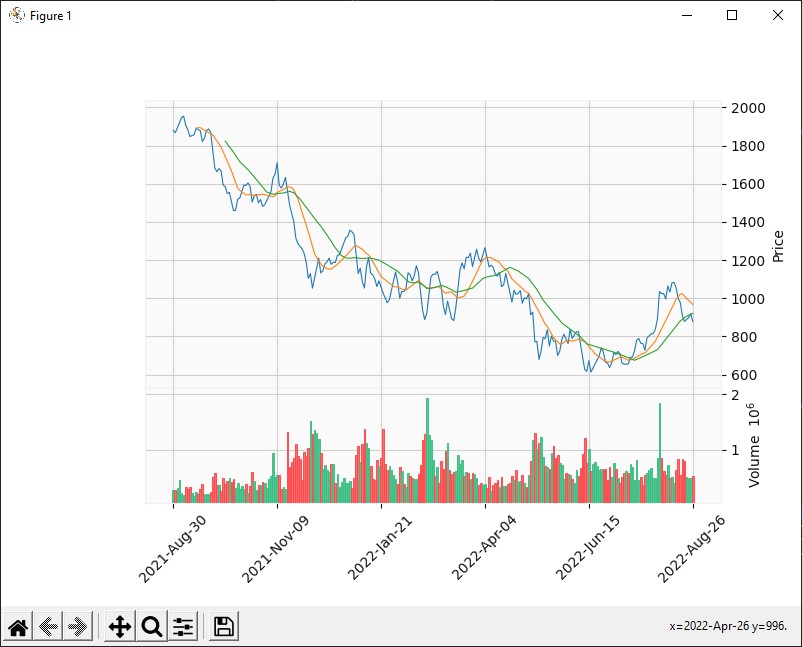
Task: Click the tall green volume spike near August 2022
Action: pos(660,453)
